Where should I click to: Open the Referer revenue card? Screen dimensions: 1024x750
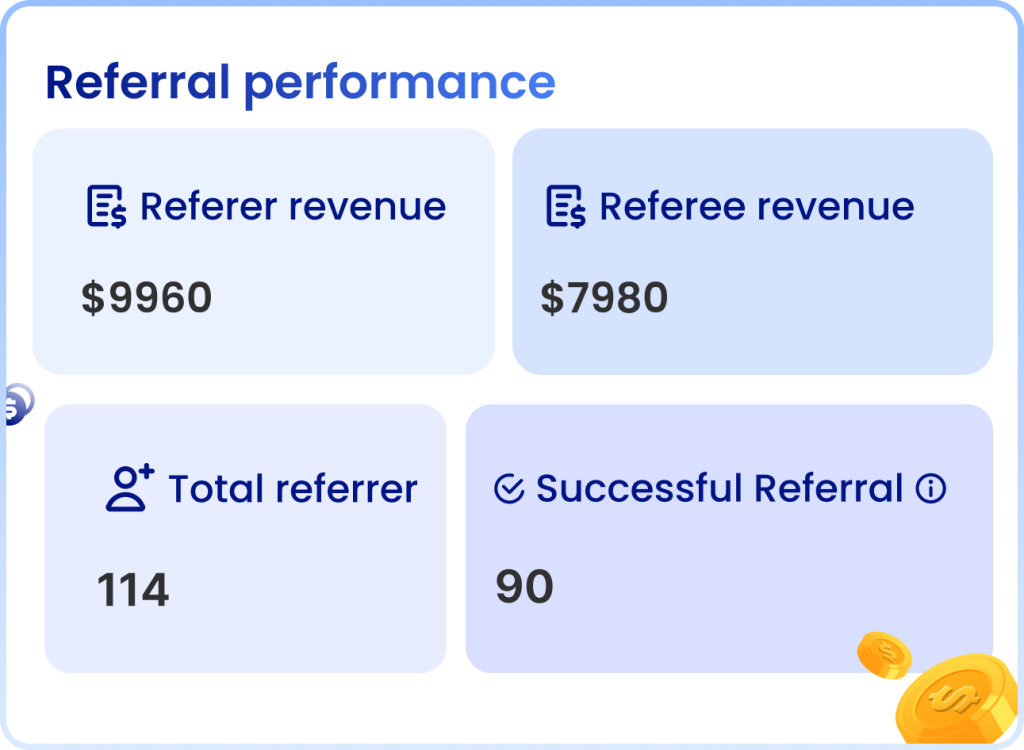tap(264, 252)
